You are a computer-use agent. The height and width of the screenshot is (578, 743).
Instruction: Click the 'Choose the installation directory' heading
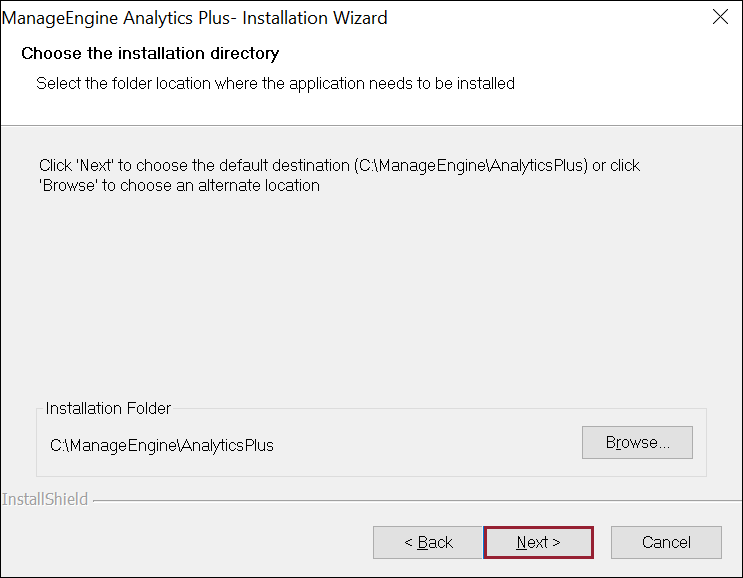tap(150, 53)
